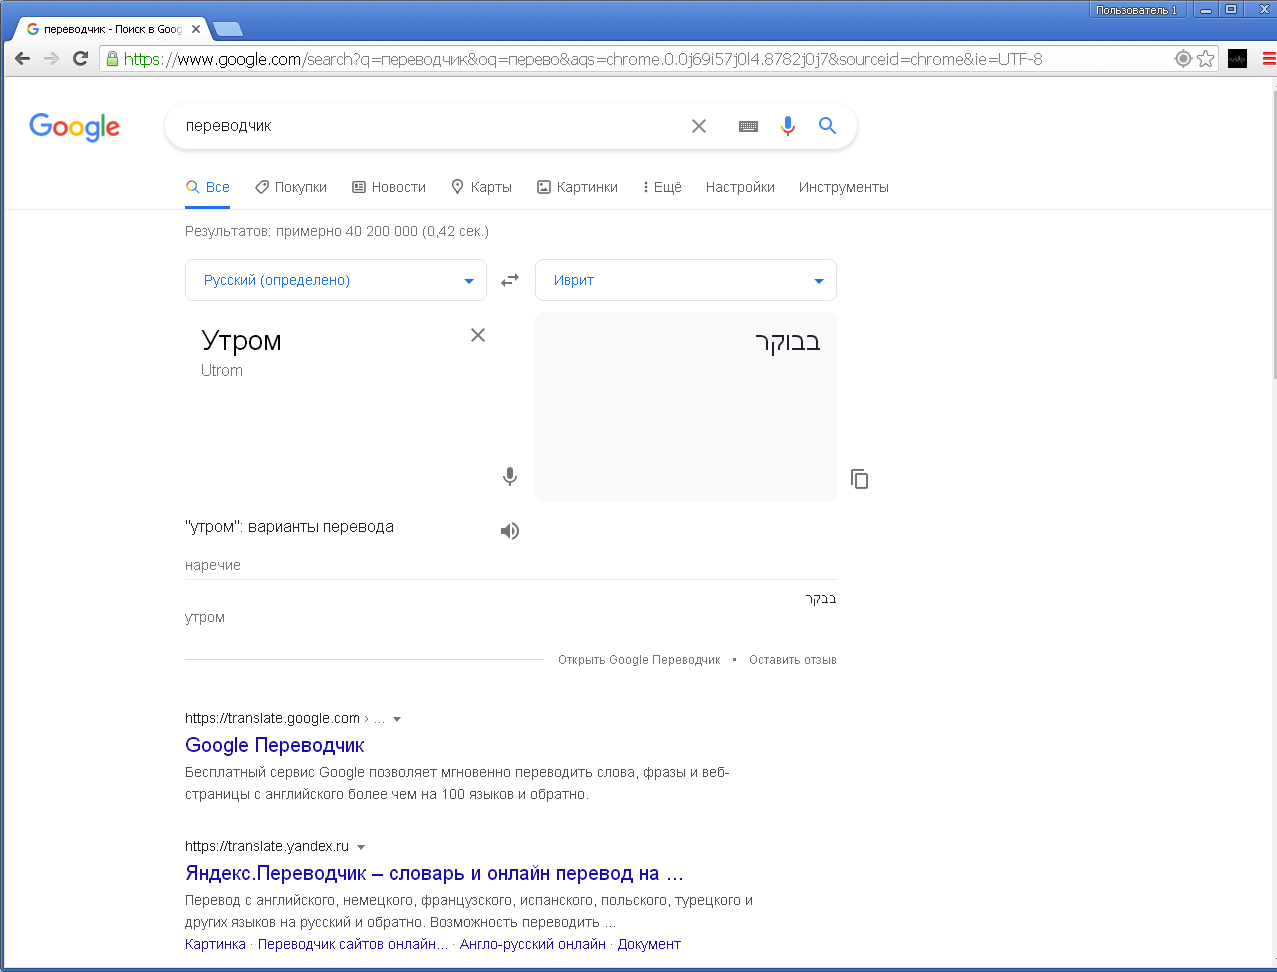This screenshot has height=972, width=1277.
Task: Switch to the Новости tab
Action: (389, 187)
